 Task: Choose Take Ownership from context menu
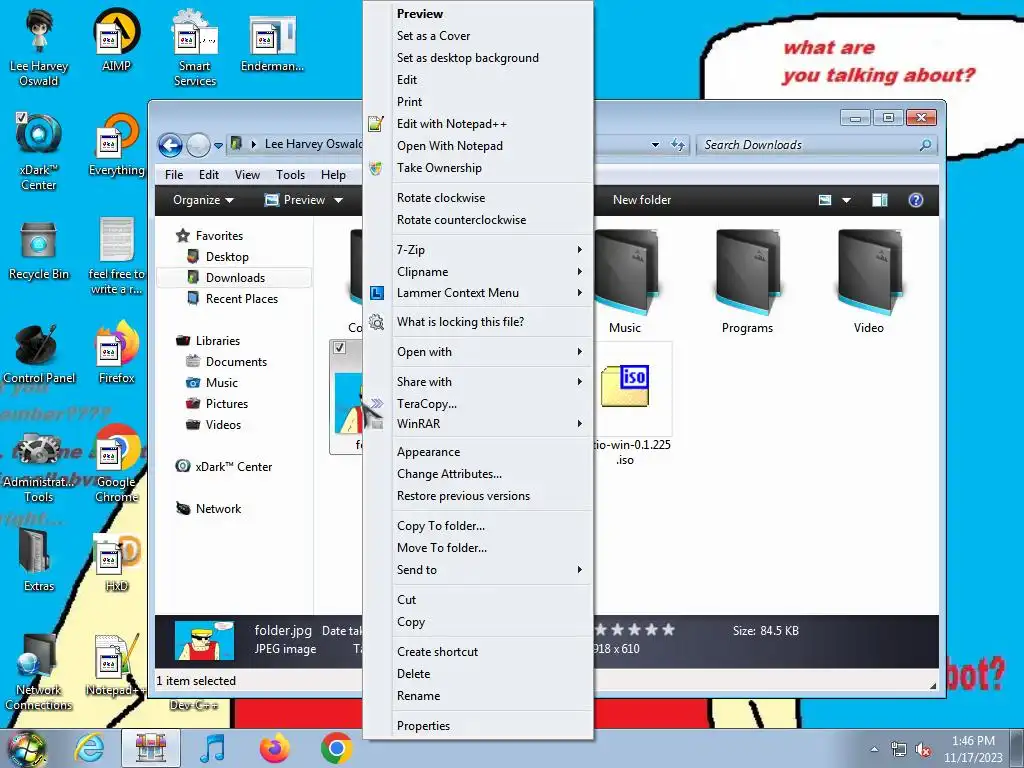(x=439, y=168)
